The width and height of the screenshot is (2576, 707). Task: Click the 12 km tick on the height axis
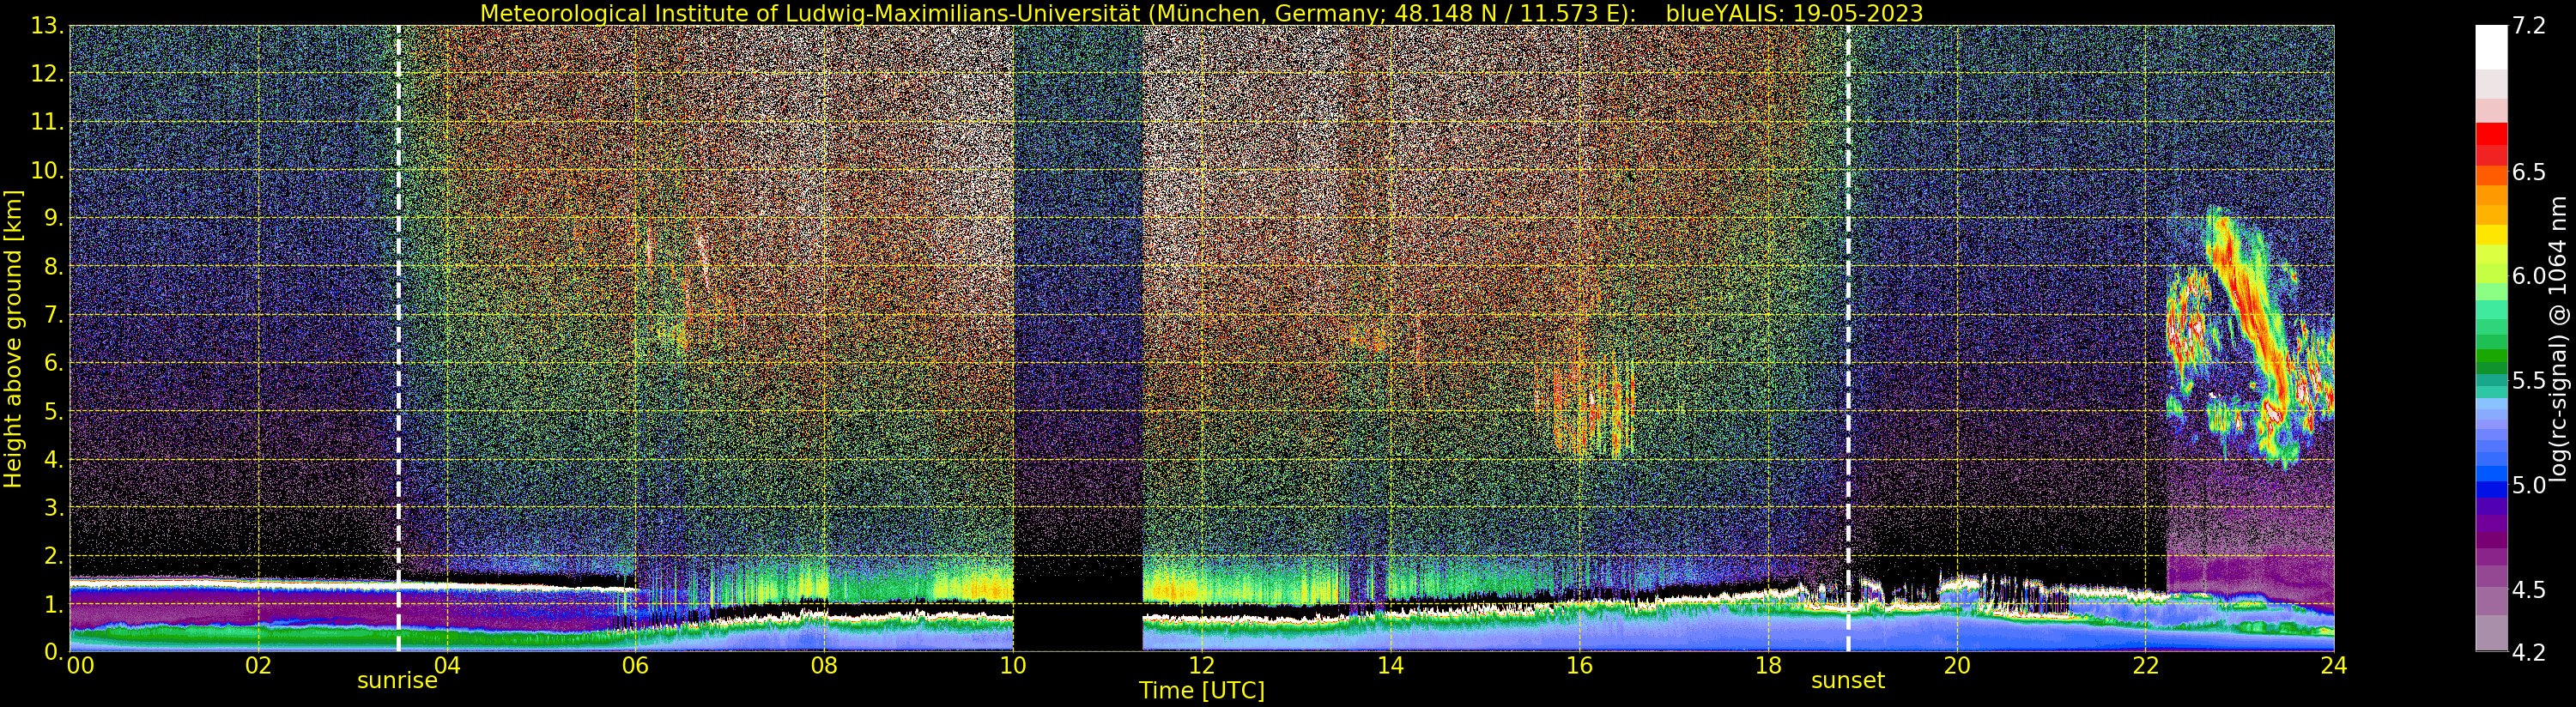[46, 74]
